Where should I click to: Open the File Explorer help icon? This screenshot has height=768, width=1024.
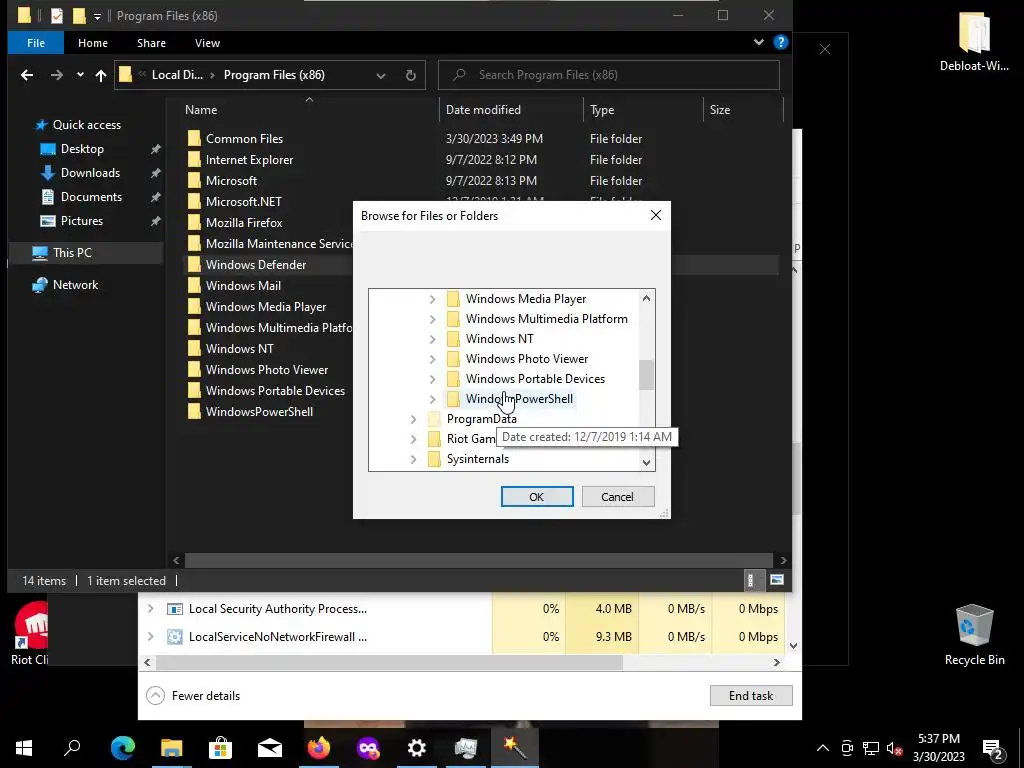click(780, 42)
